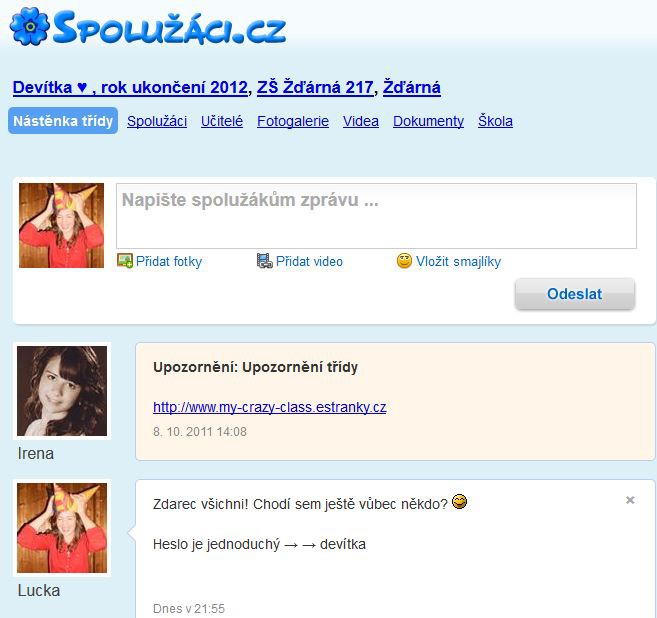The image size is (657, 618).
Task: Open the Spolužáci.cz logo text
Action: click(170, 27)
